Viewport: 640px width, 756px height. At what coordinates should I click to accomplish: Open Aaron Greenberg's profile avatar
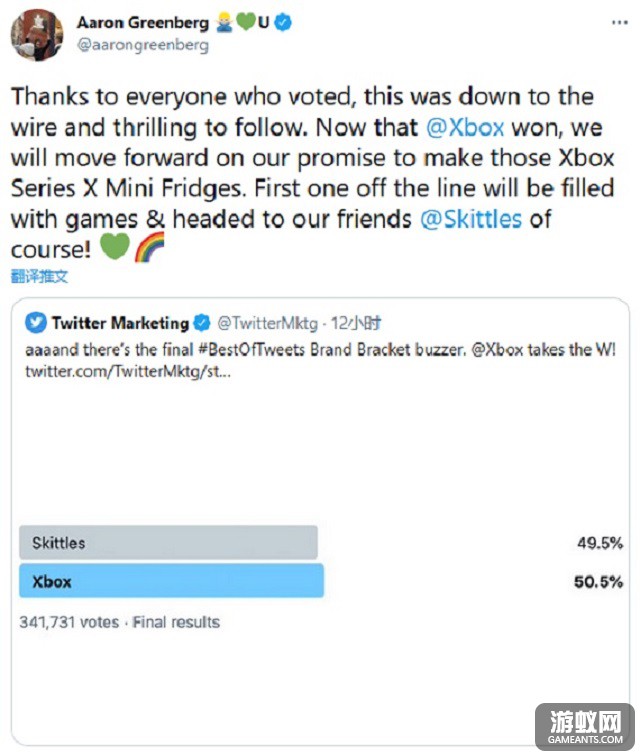click(37, 35)
